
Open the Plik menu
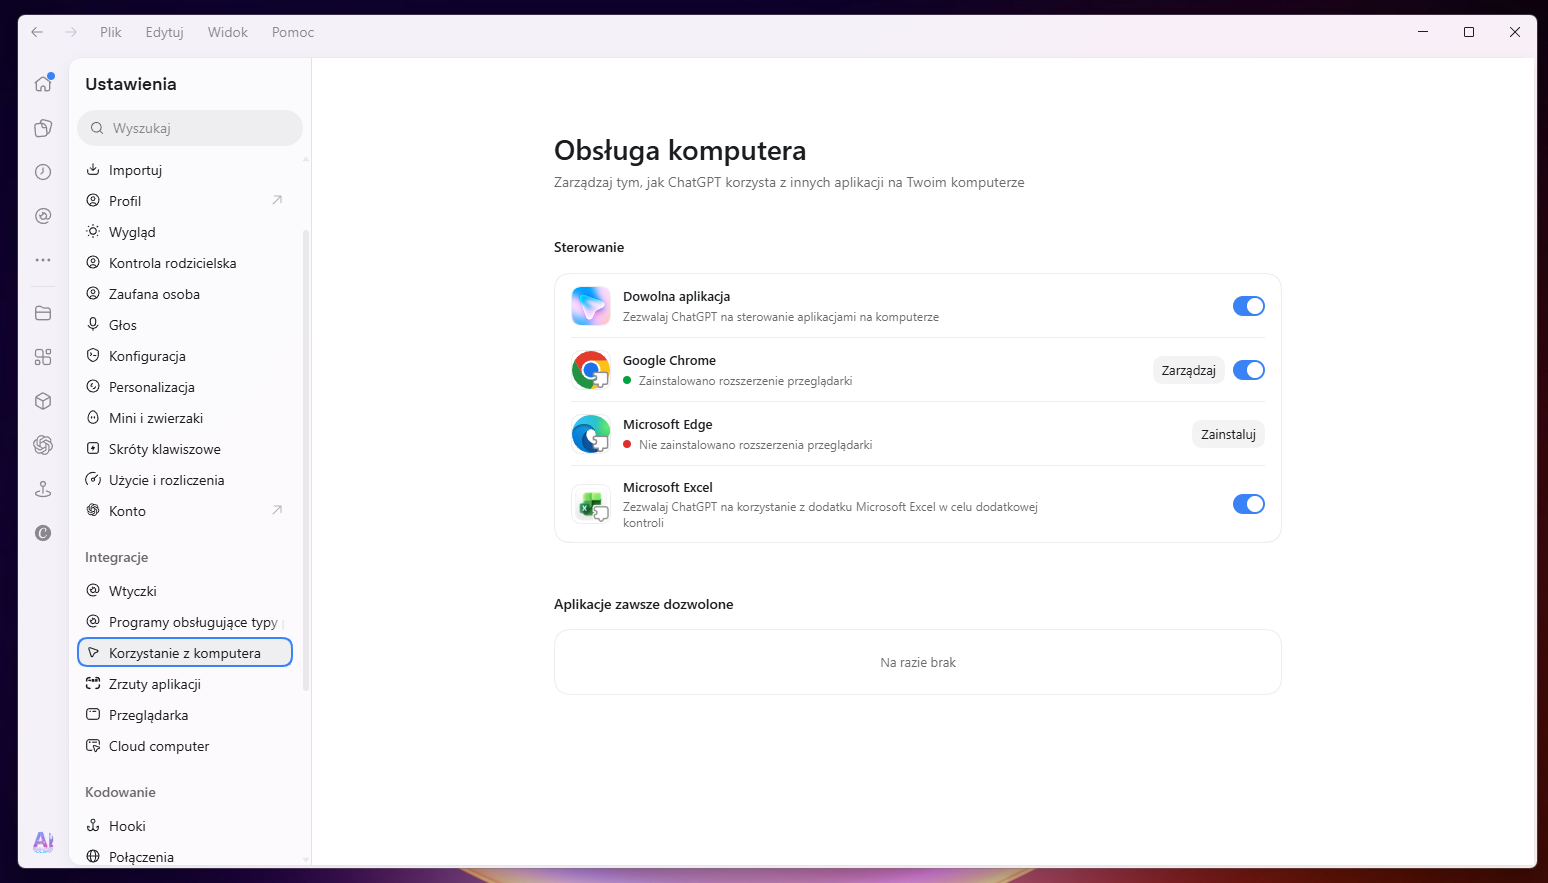click(111, 32)
